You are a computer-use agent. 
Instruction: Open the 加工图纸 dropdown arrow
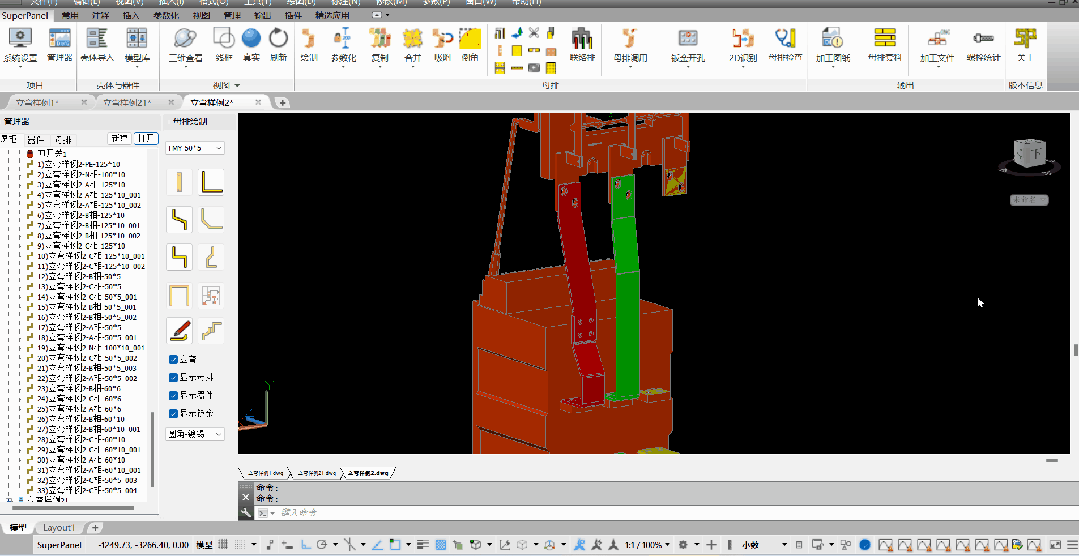pyautogui.click(x=833, y=67)
